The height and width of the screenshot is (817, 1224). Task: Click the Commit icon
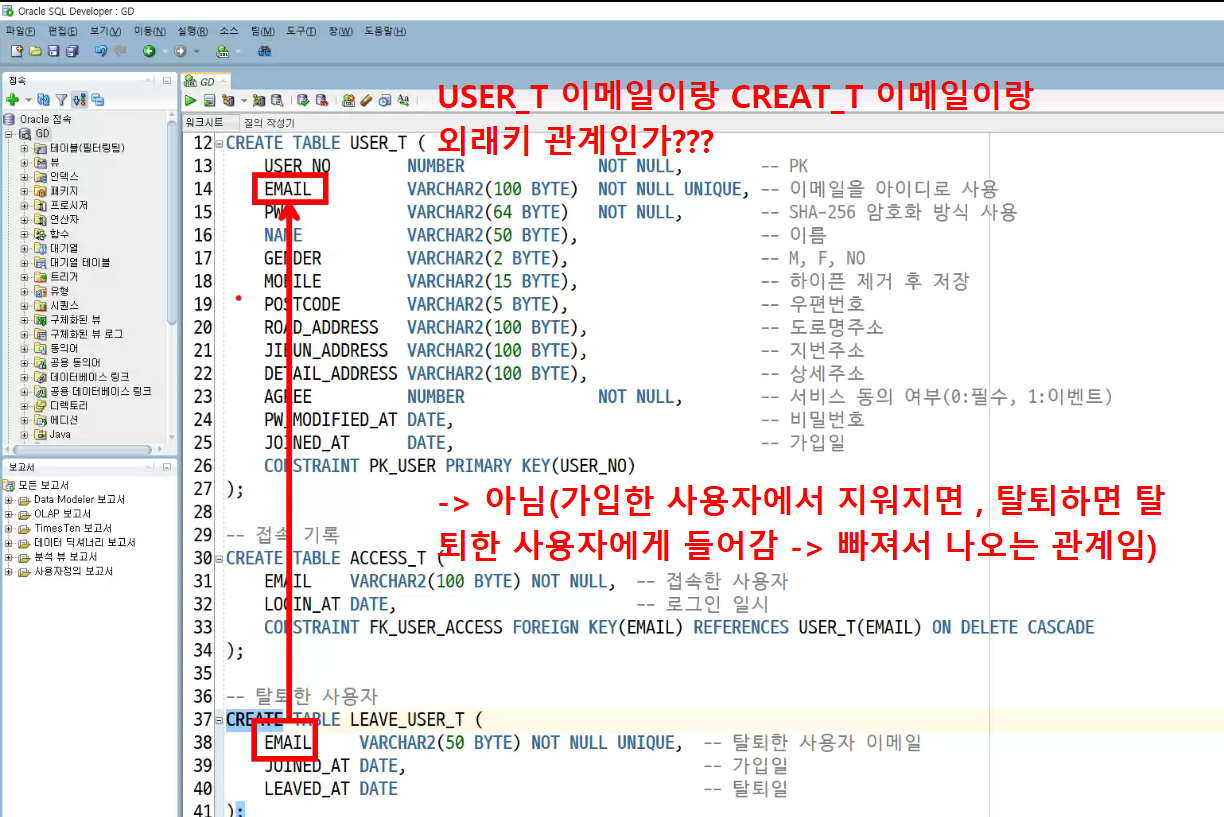(303, 100)
